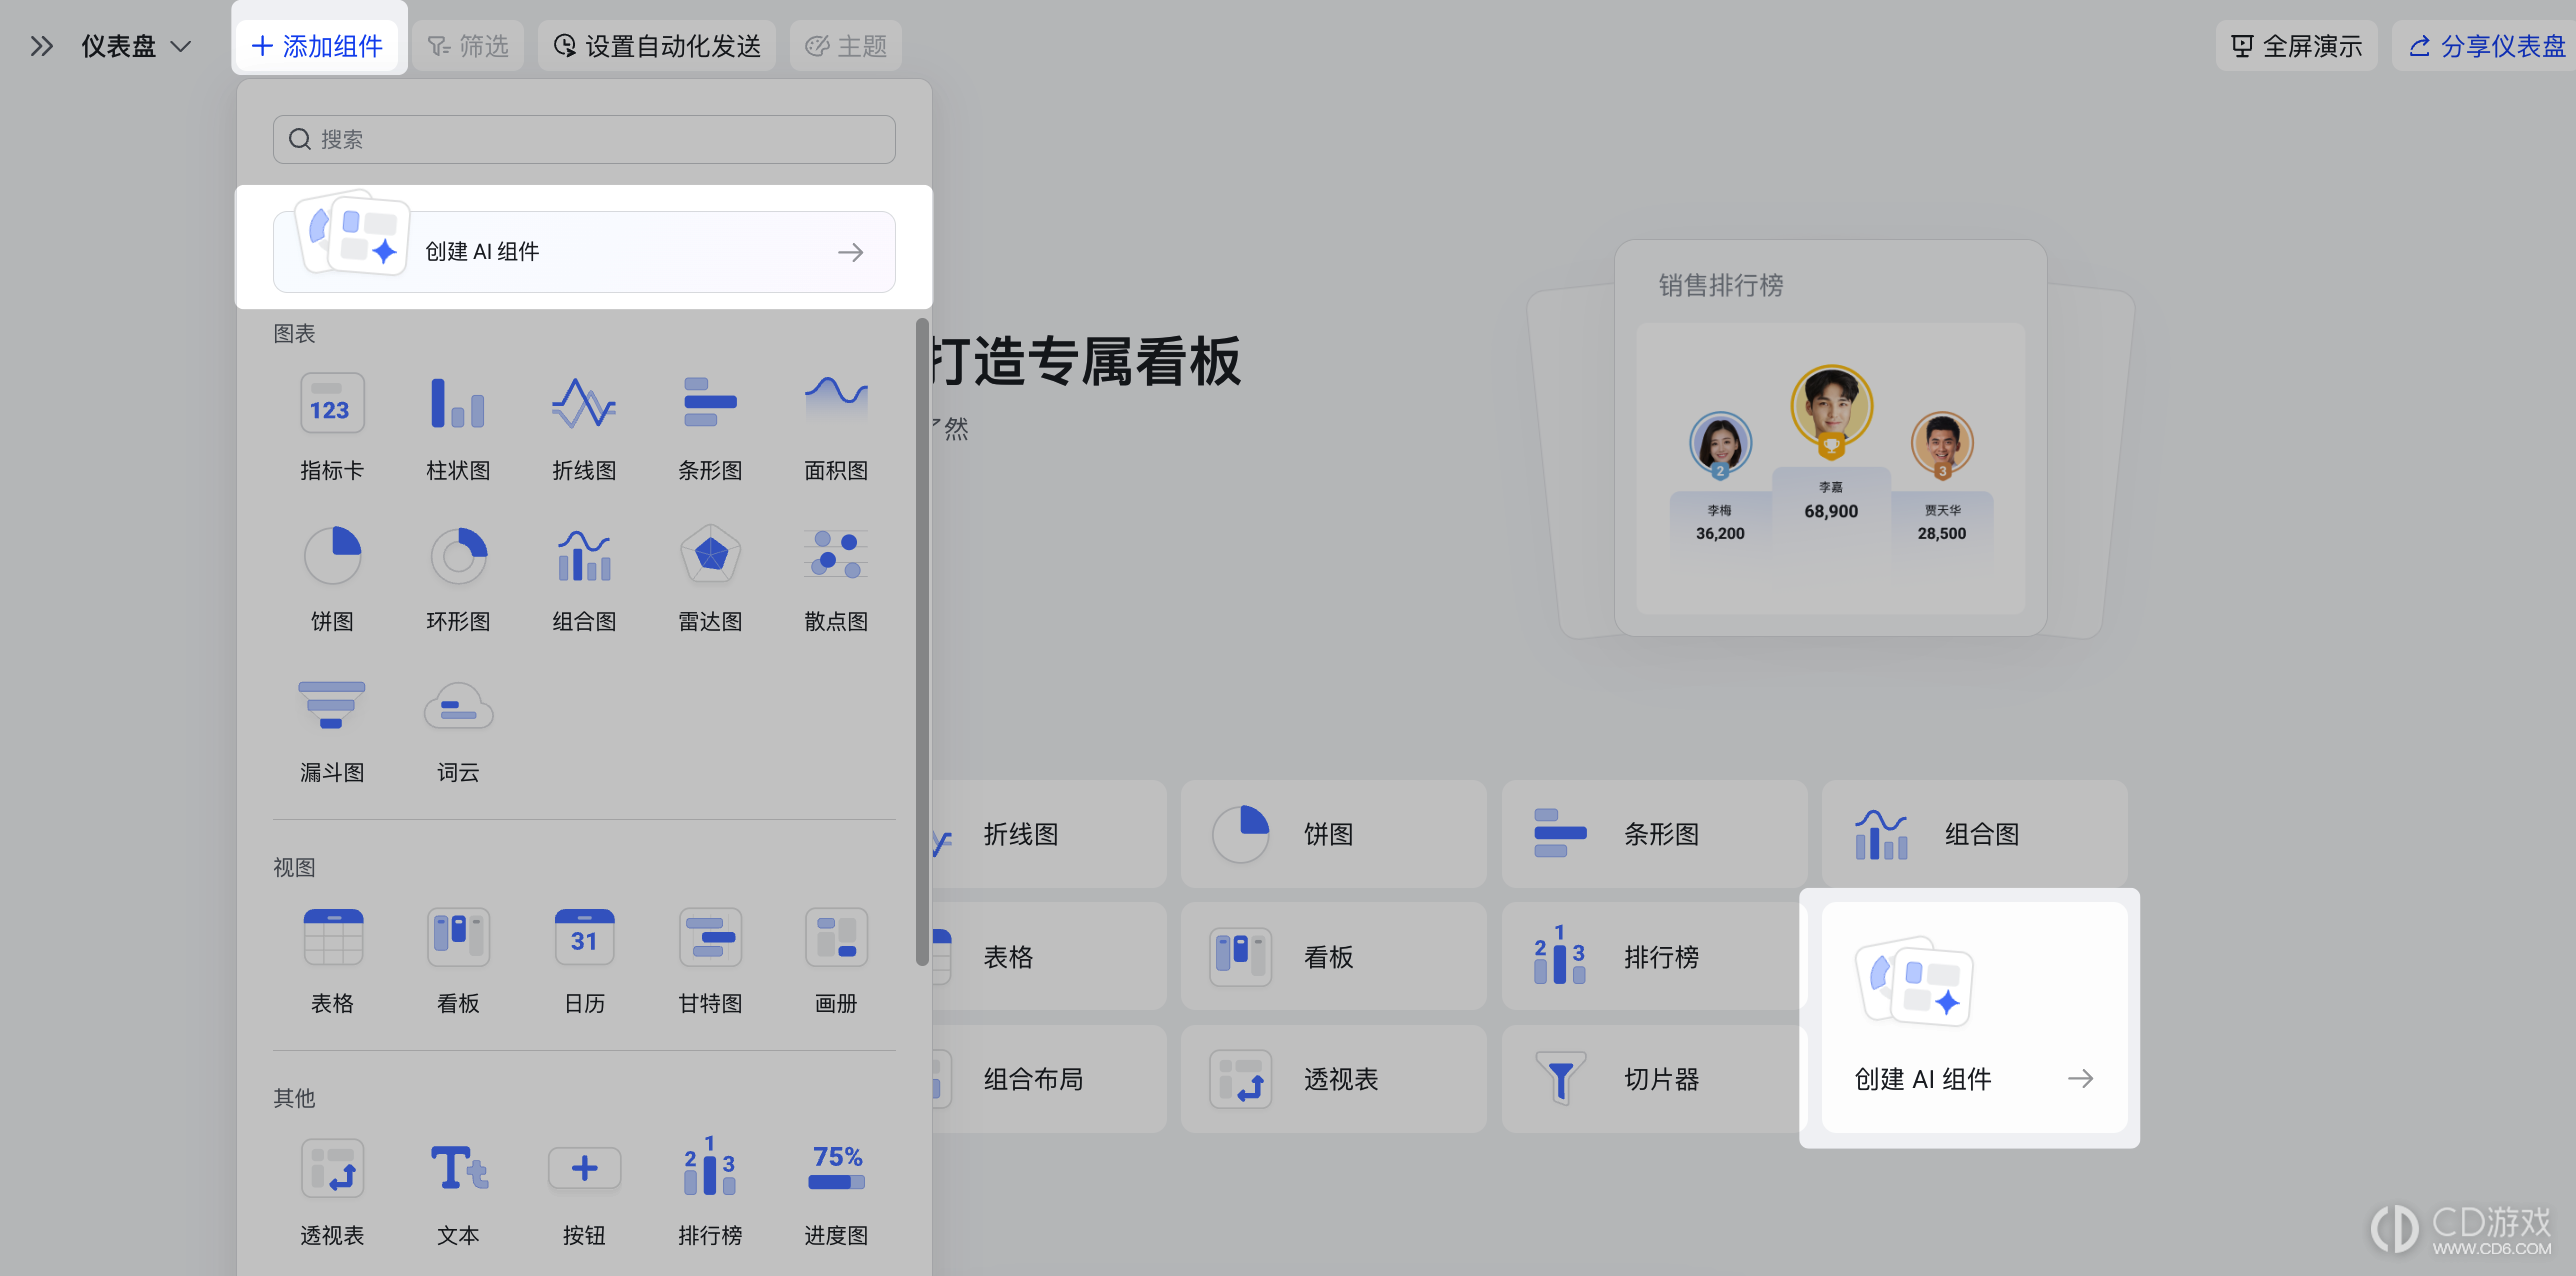Select the 词云 word cloud icon
The height and width of the screenshot is (1276, 2576).
[458, 706]
